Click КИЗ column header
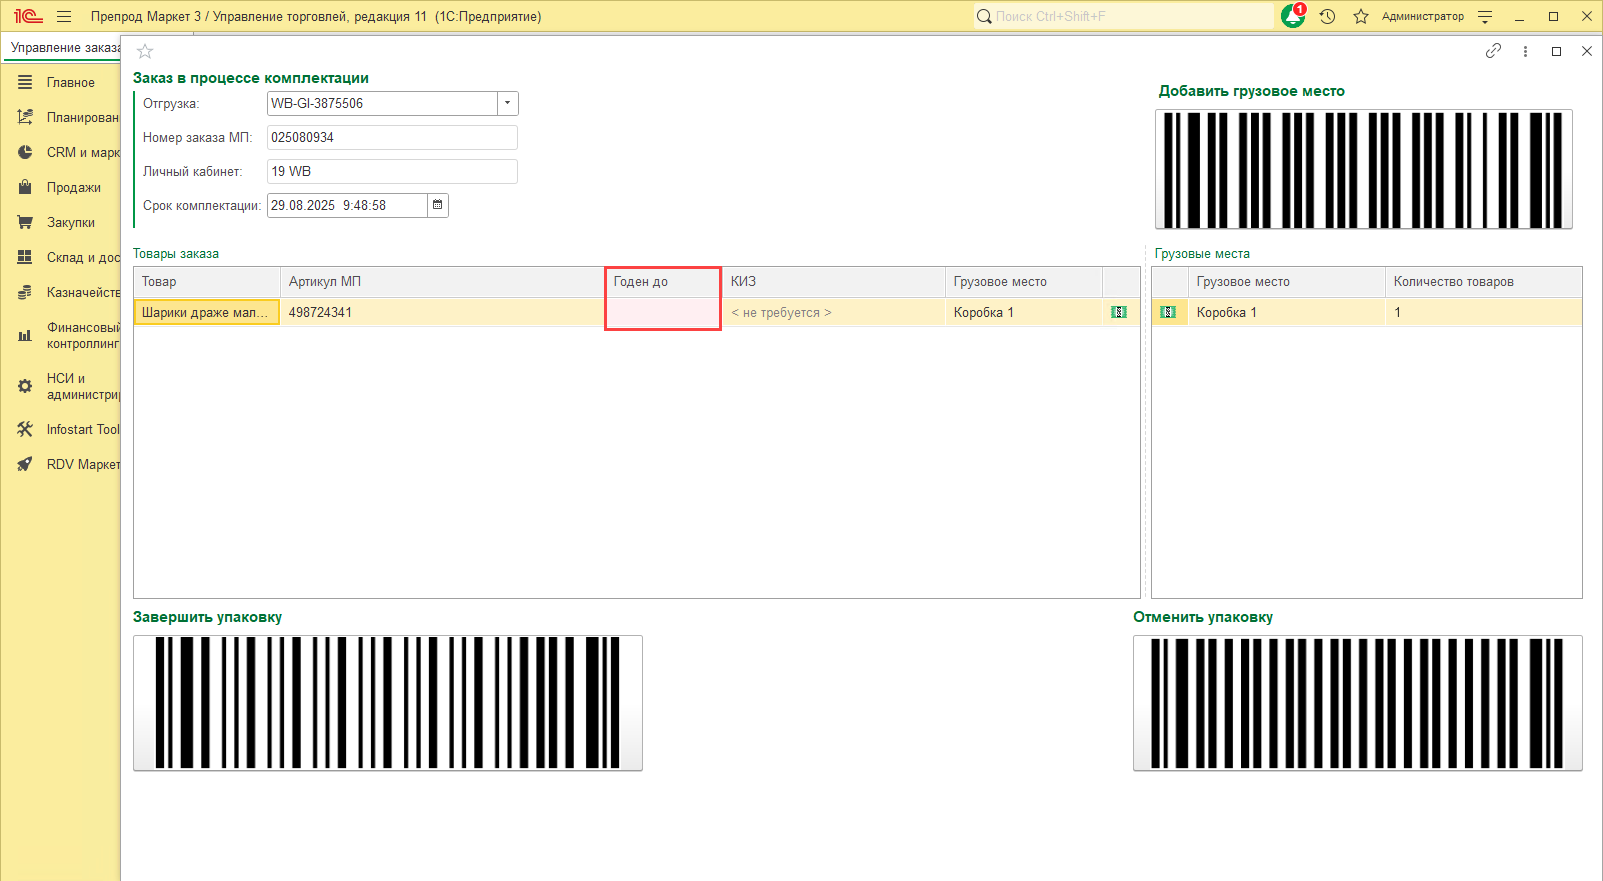This screenshot has width=1603, height=881. [834, 282]
